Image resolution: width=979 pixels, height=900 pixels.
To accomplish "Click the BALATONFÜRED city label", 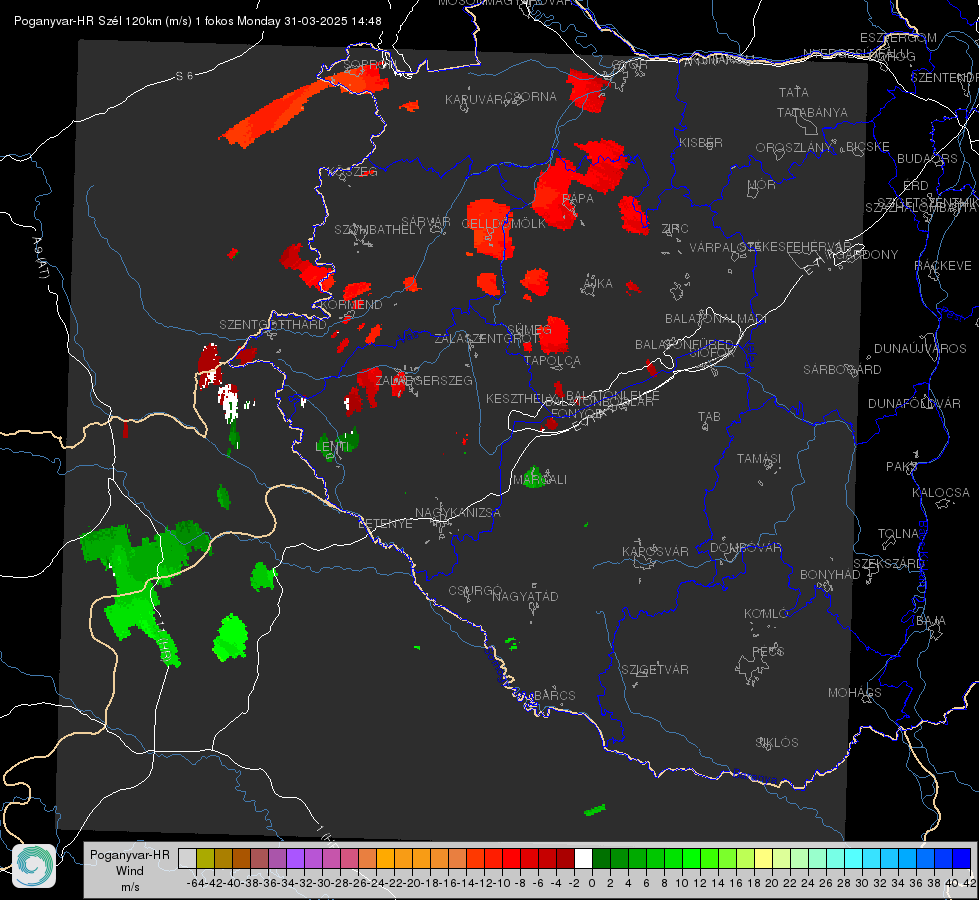I will [684, 345].
